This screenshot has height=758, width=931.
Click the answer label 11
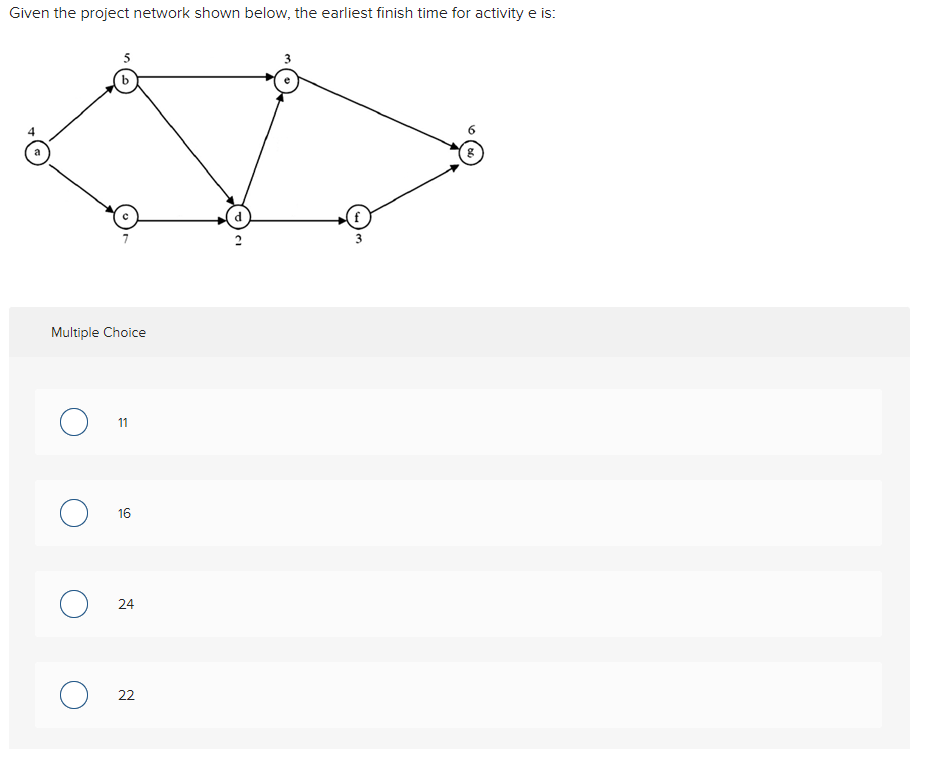click(x=122, y=423)
